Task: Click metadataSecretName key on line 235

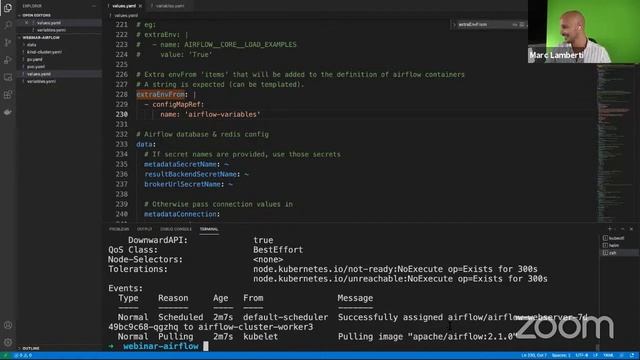Action: pos(180,164)
